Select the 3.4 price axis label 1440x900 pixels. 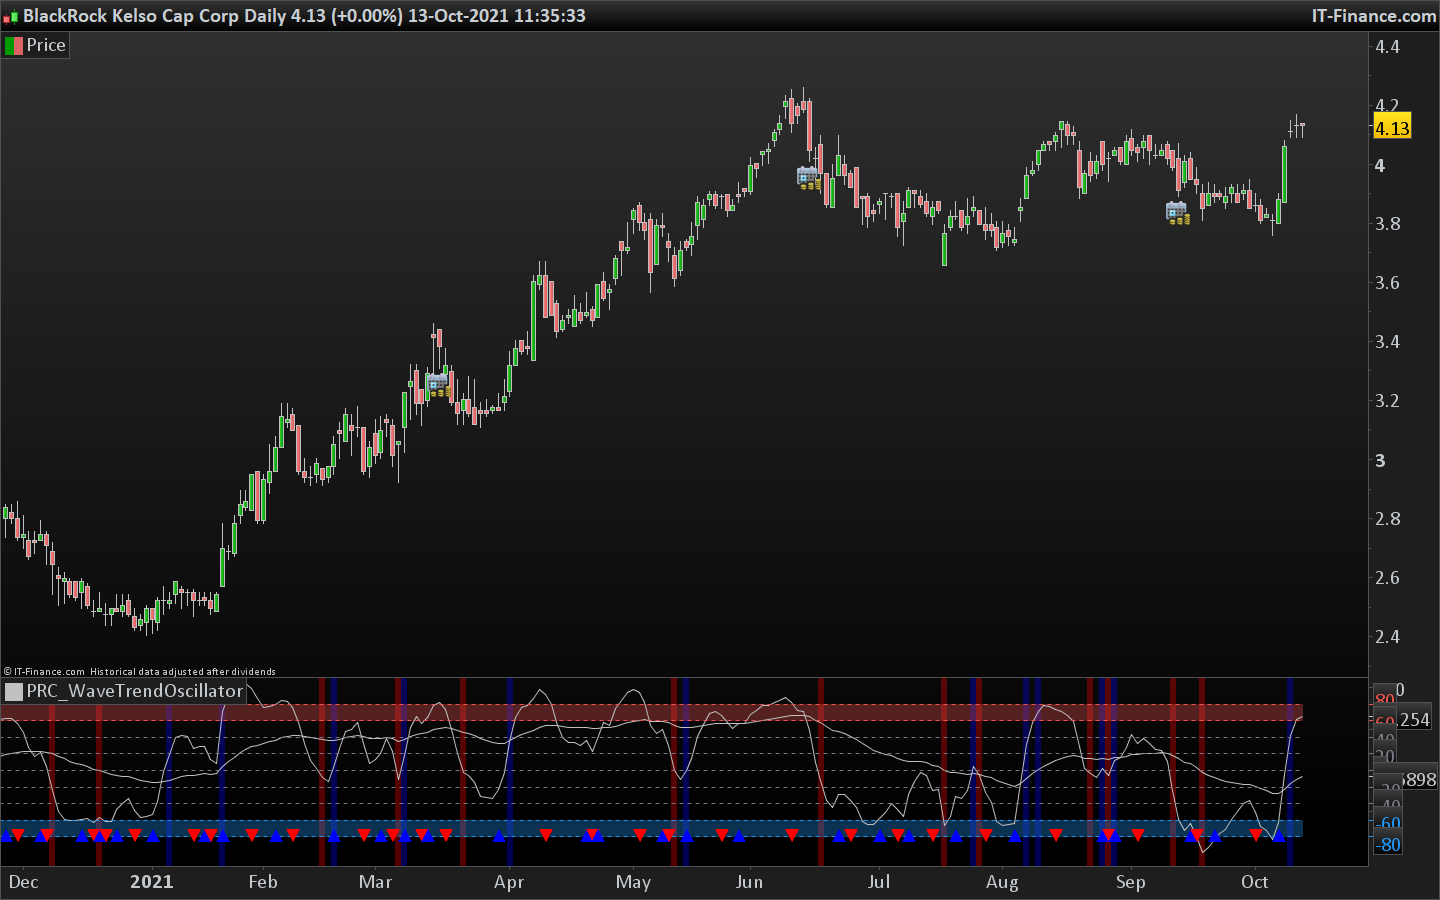pyautogui.click(x=1387, y=342)
